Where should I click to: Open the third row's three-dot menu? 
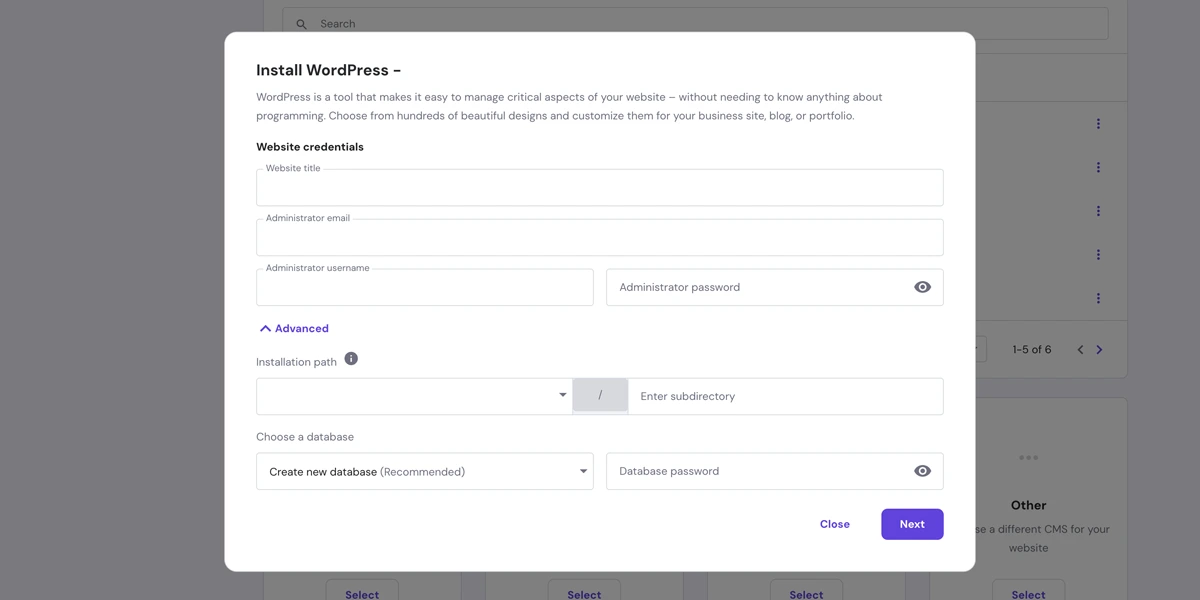(1098, 211)
